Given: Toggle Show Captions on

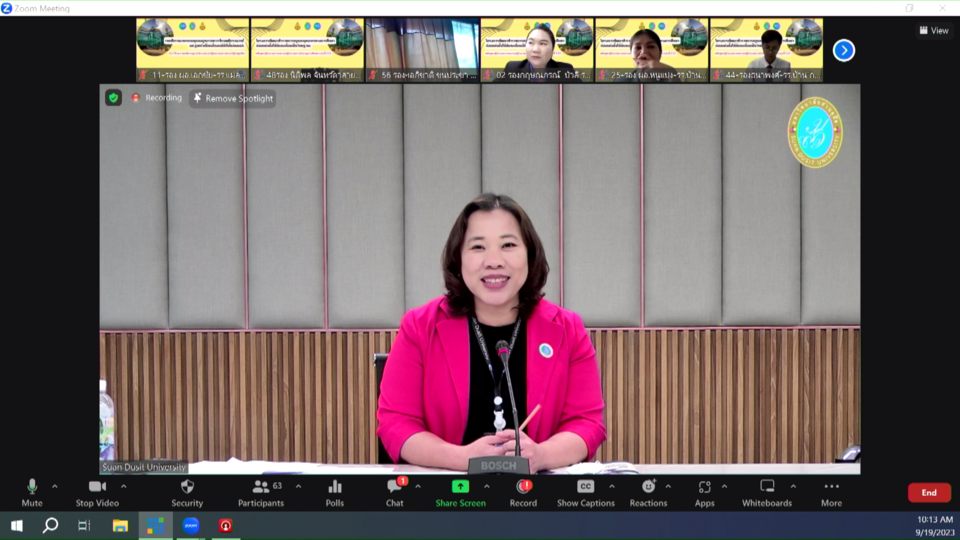Looking at the screenshot, I should [x=585, y=492].
